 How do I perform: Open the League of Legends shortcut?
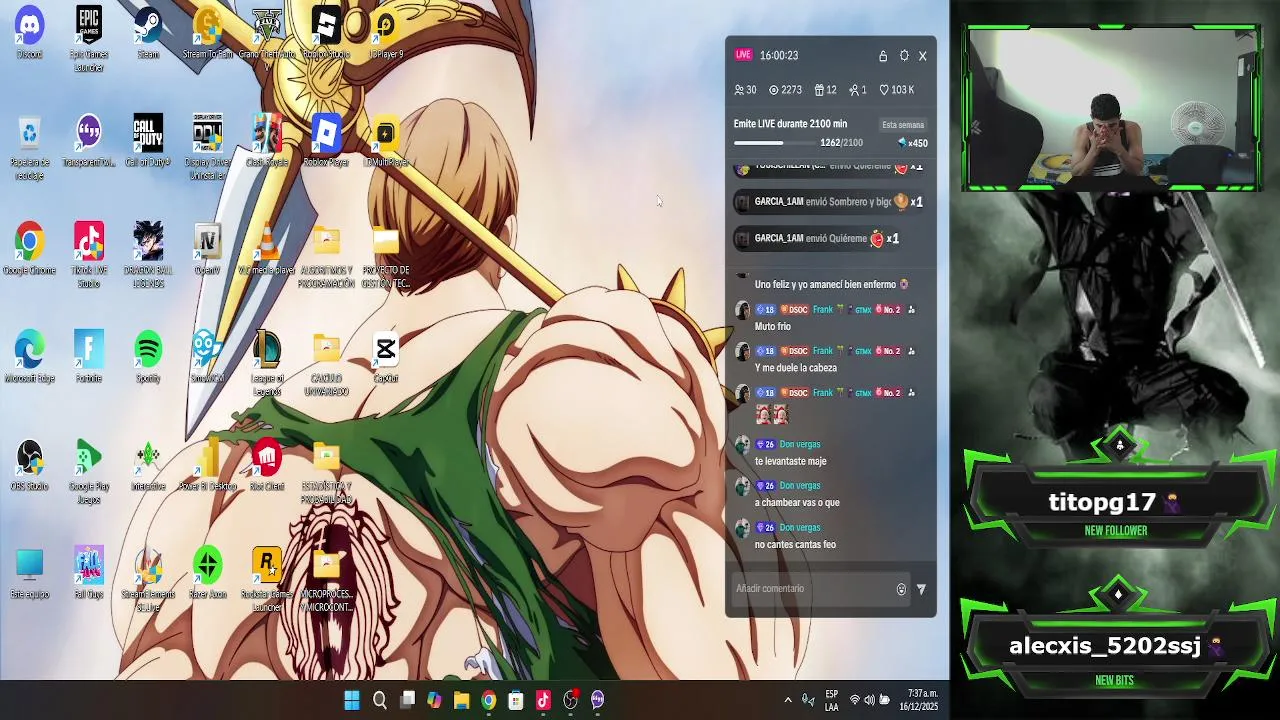tap(266, 364)
